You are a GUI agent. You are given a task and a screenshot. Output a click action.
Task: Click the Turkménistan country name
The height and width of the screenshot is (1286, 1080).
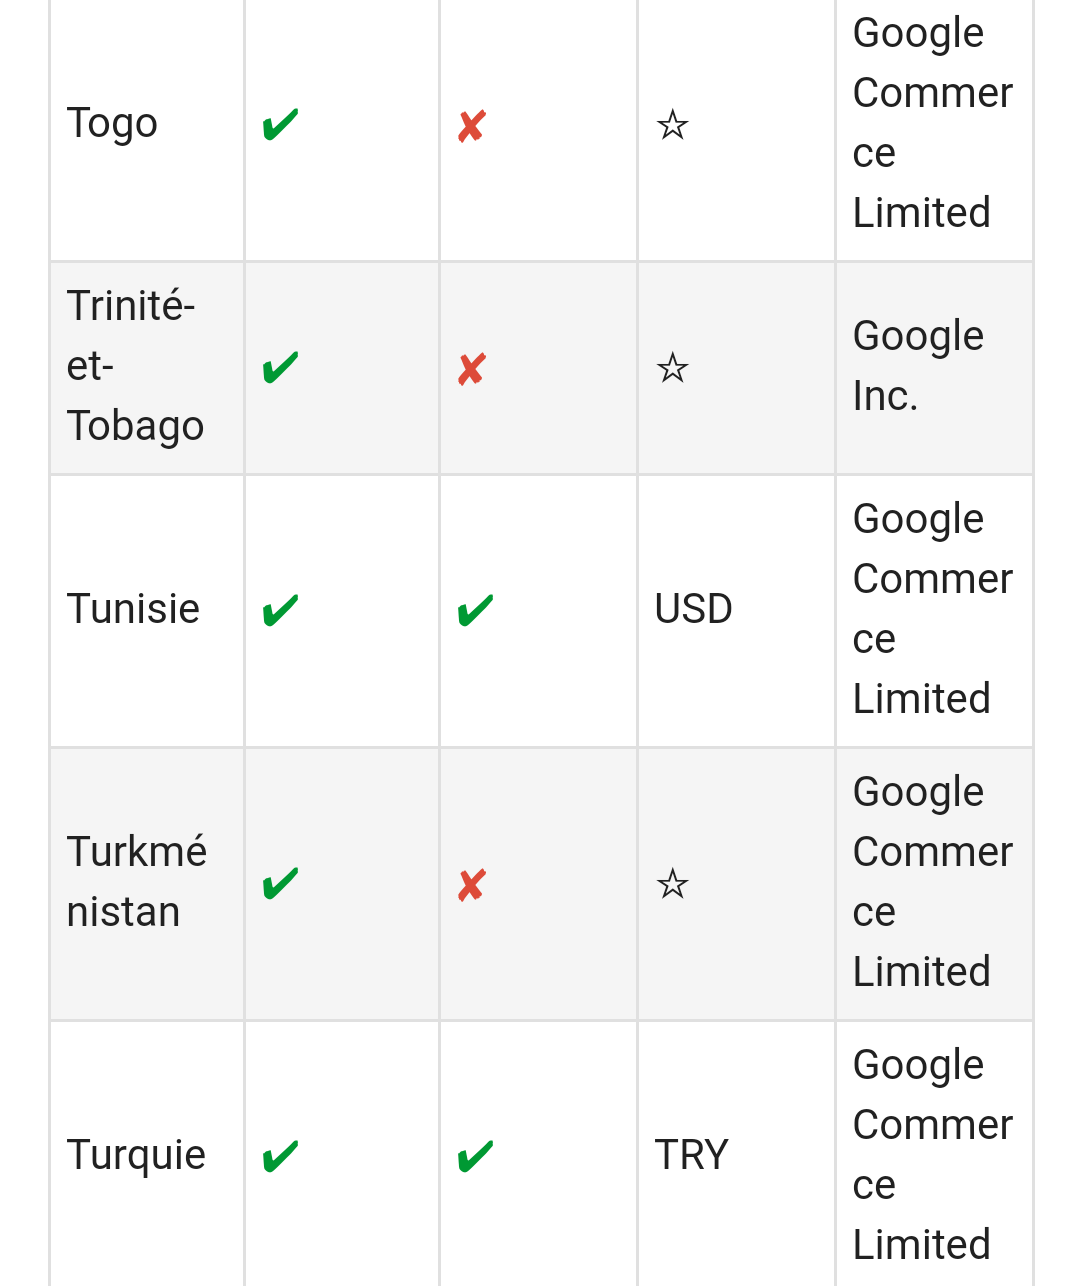click(x=136, y=882)
